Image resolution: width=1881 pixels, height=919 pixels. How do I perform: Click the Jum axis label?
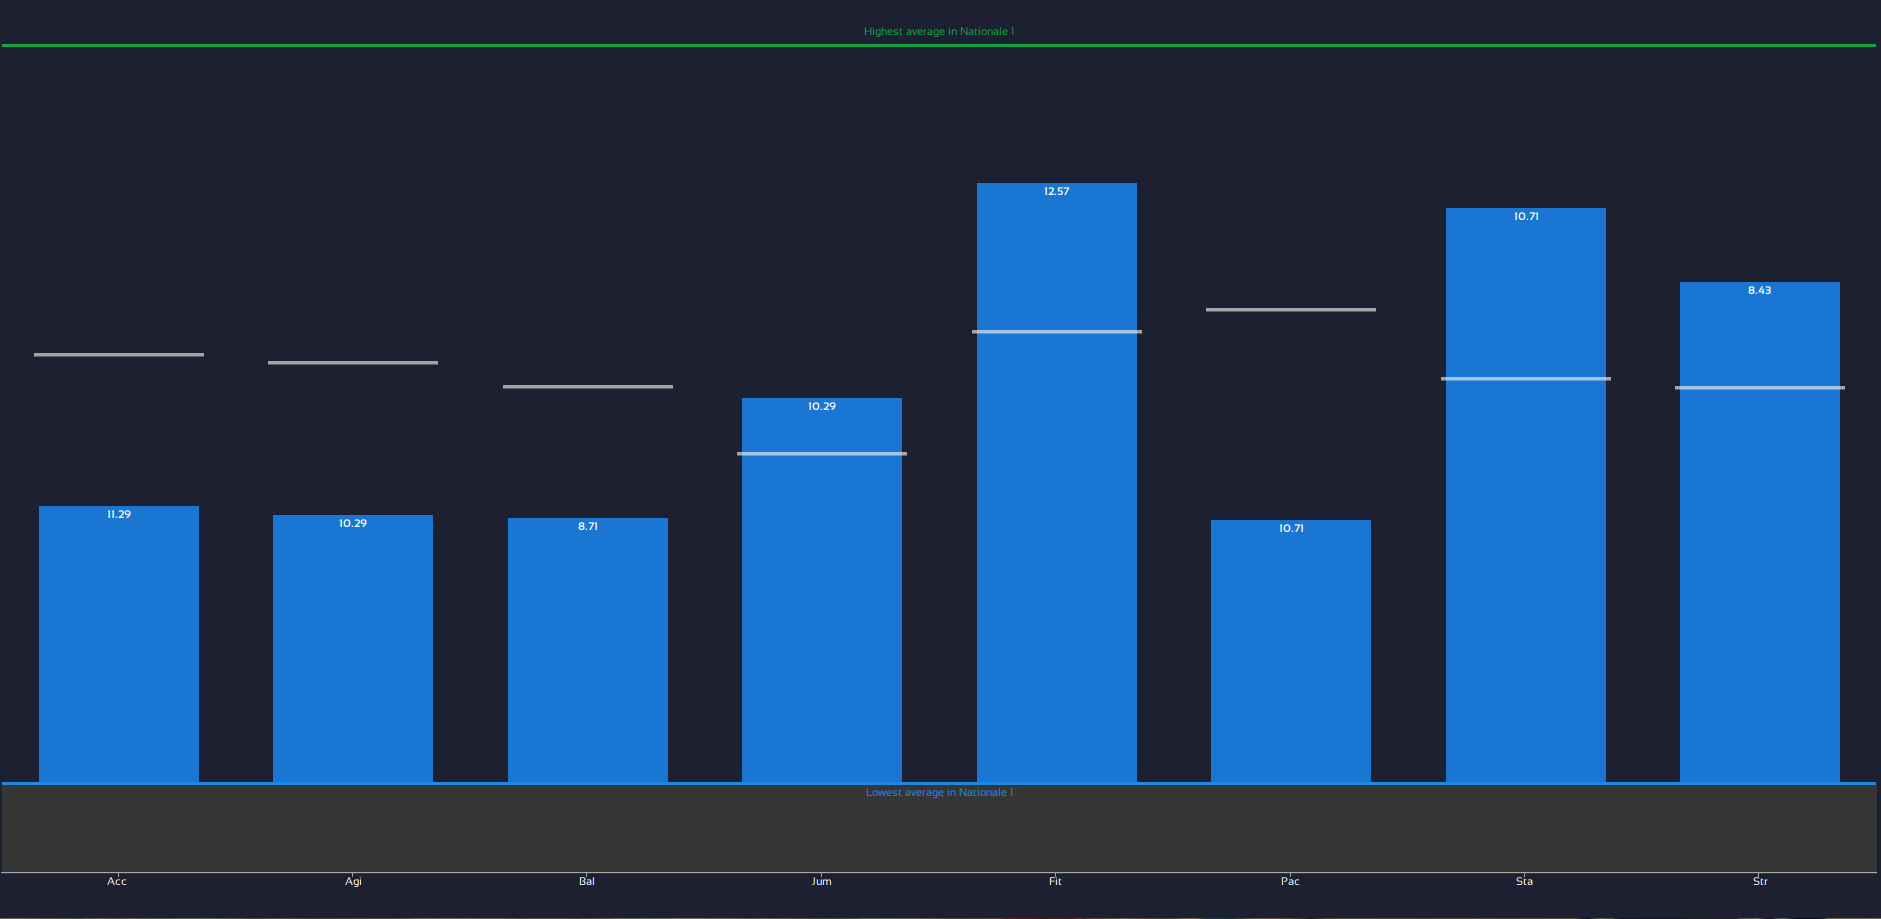click(x=821, y=881)
